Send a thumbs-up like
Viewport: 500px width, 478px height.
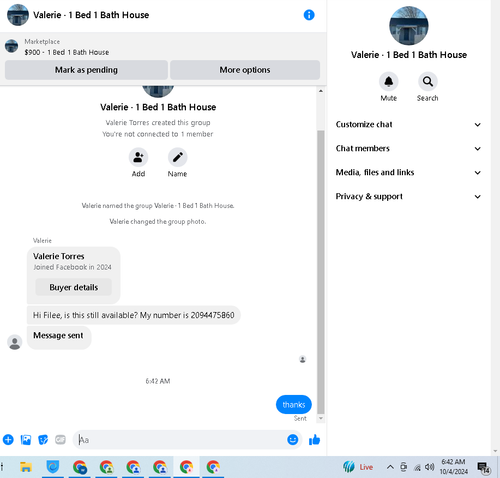pos(314,440)
